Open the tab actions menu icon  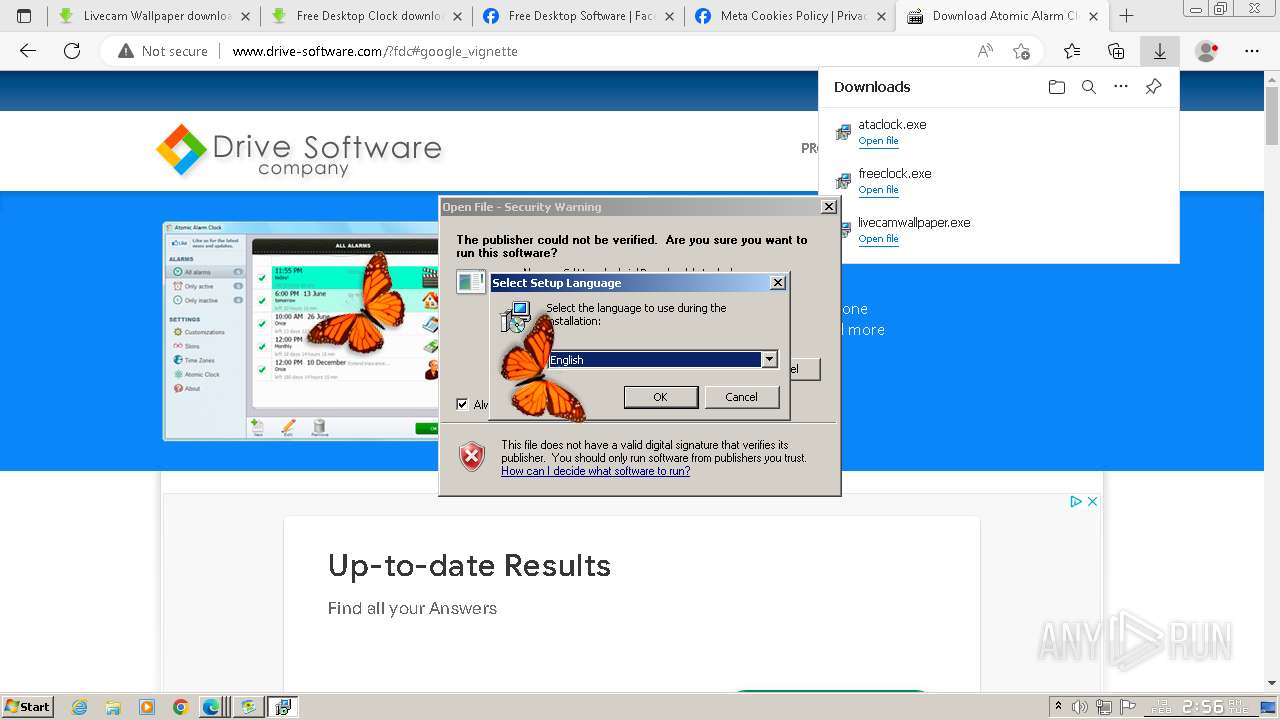point(24,16)
